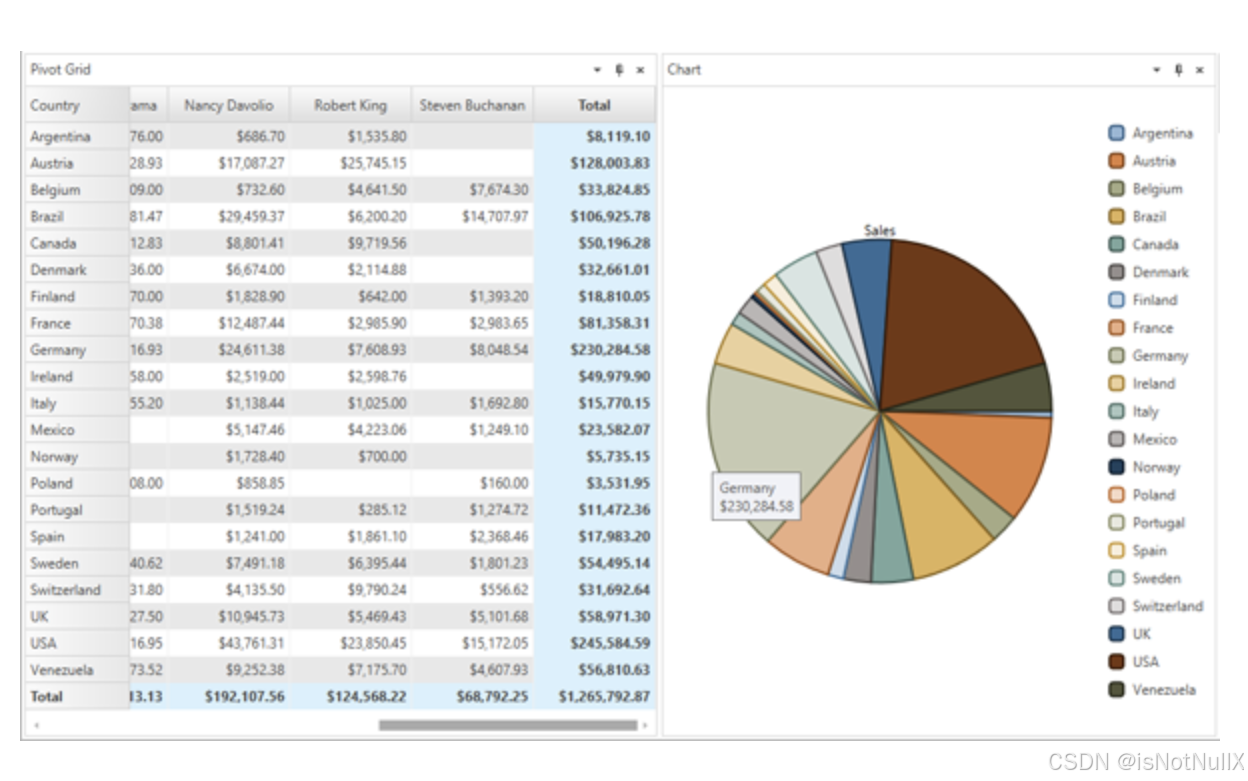This screenshot has height=781, width=1248.
Task: Click the Germany legend color swatch
Action: [1117, 355]
